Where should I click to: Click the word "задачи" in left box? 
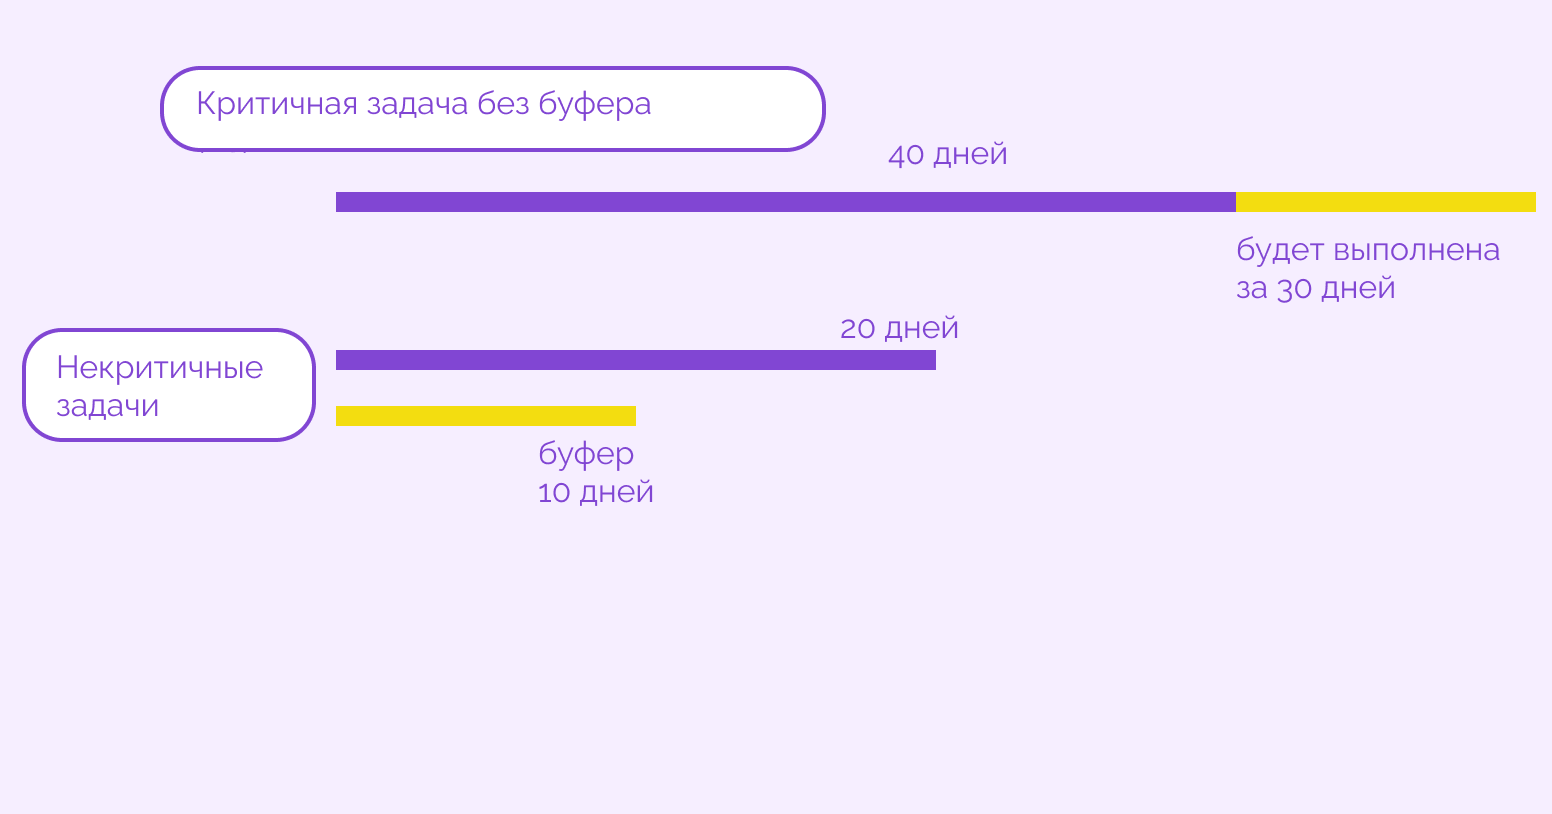pos(107,406)
